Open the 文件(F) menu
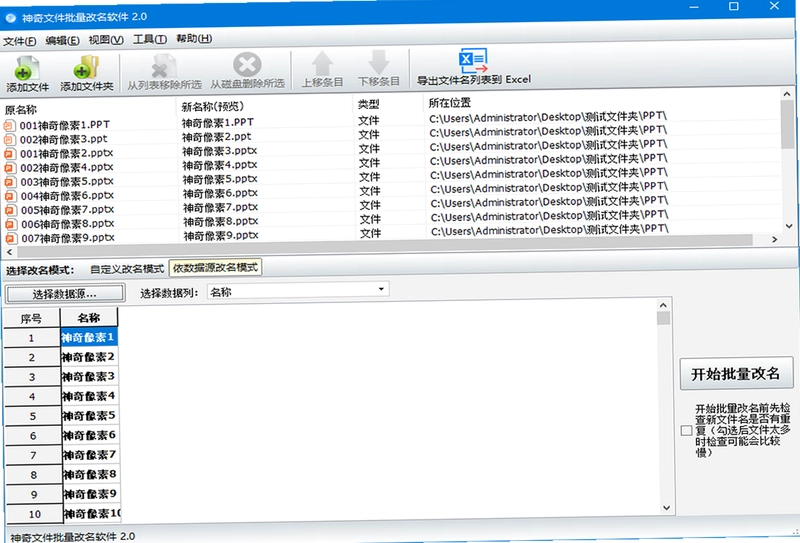The image size is (800, 543). point(19,41)
